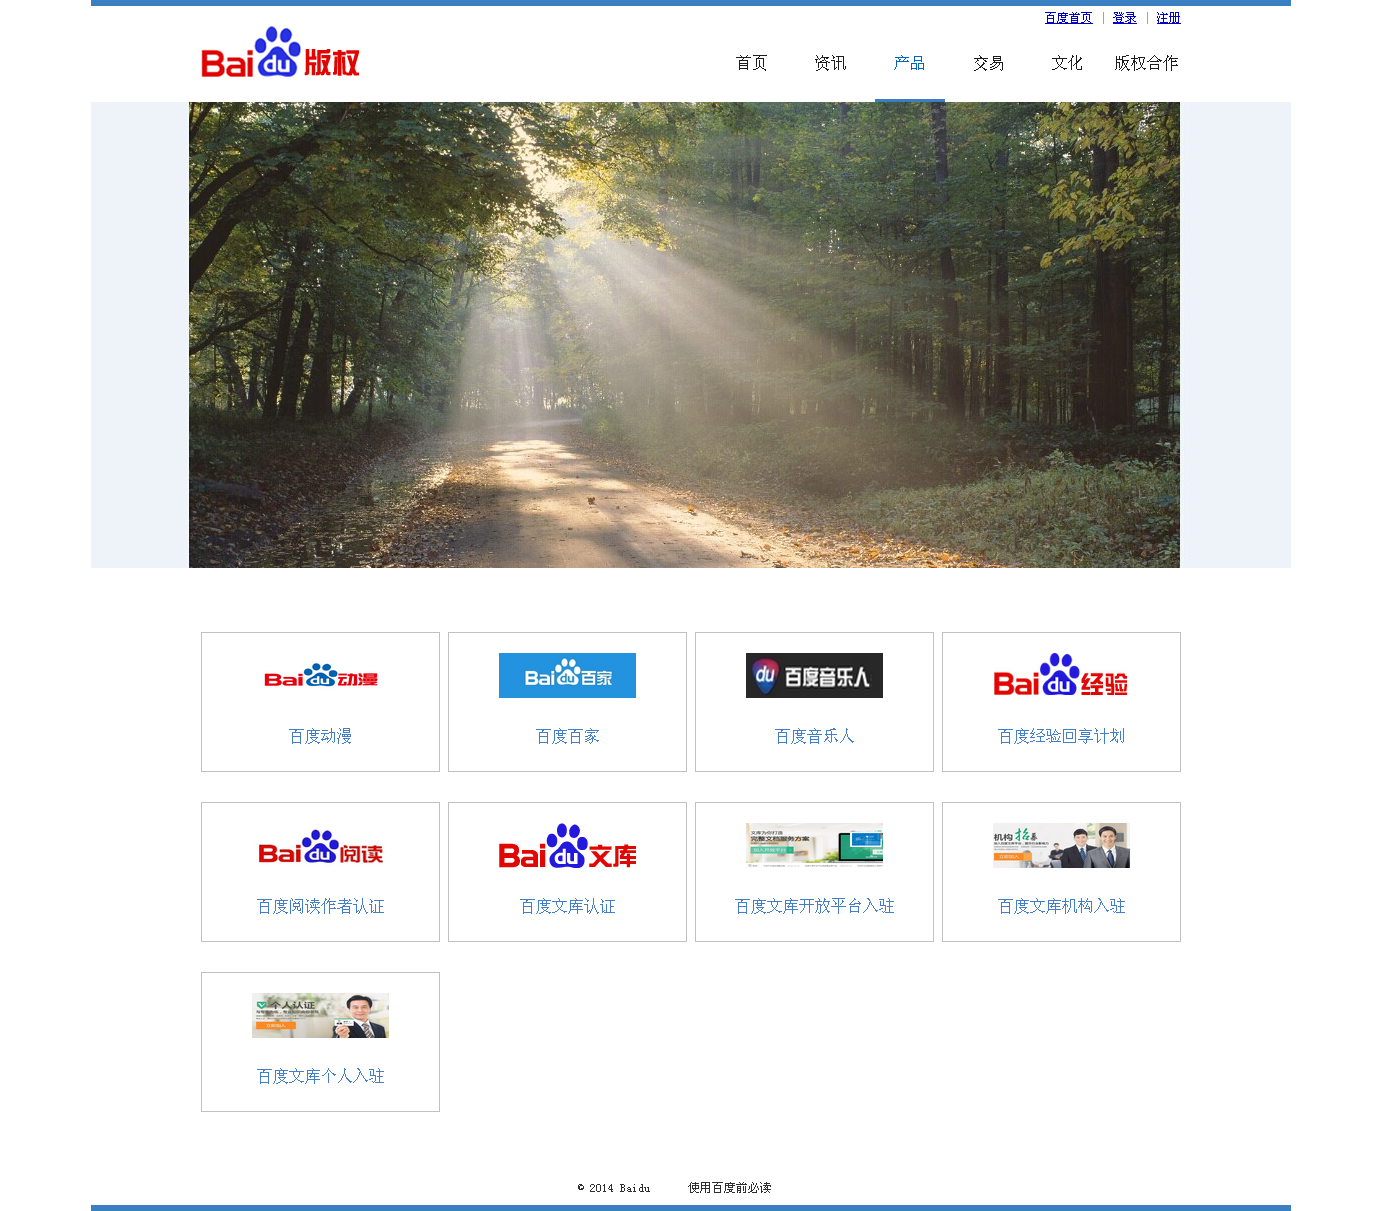
Task: Click the 使用百度前必读 footer link
Action: (x=729, y=1188)
